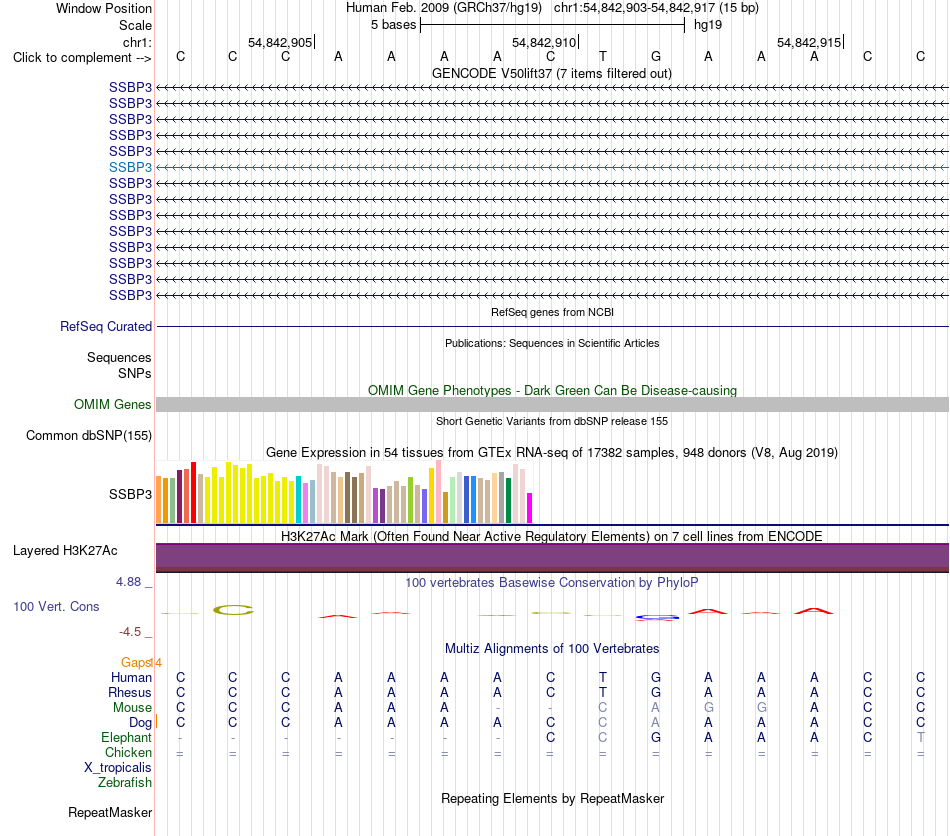950x836 pixels.
Task: Open the Publications: Sequences in Scientific Articles title
Action: [552, 343]
